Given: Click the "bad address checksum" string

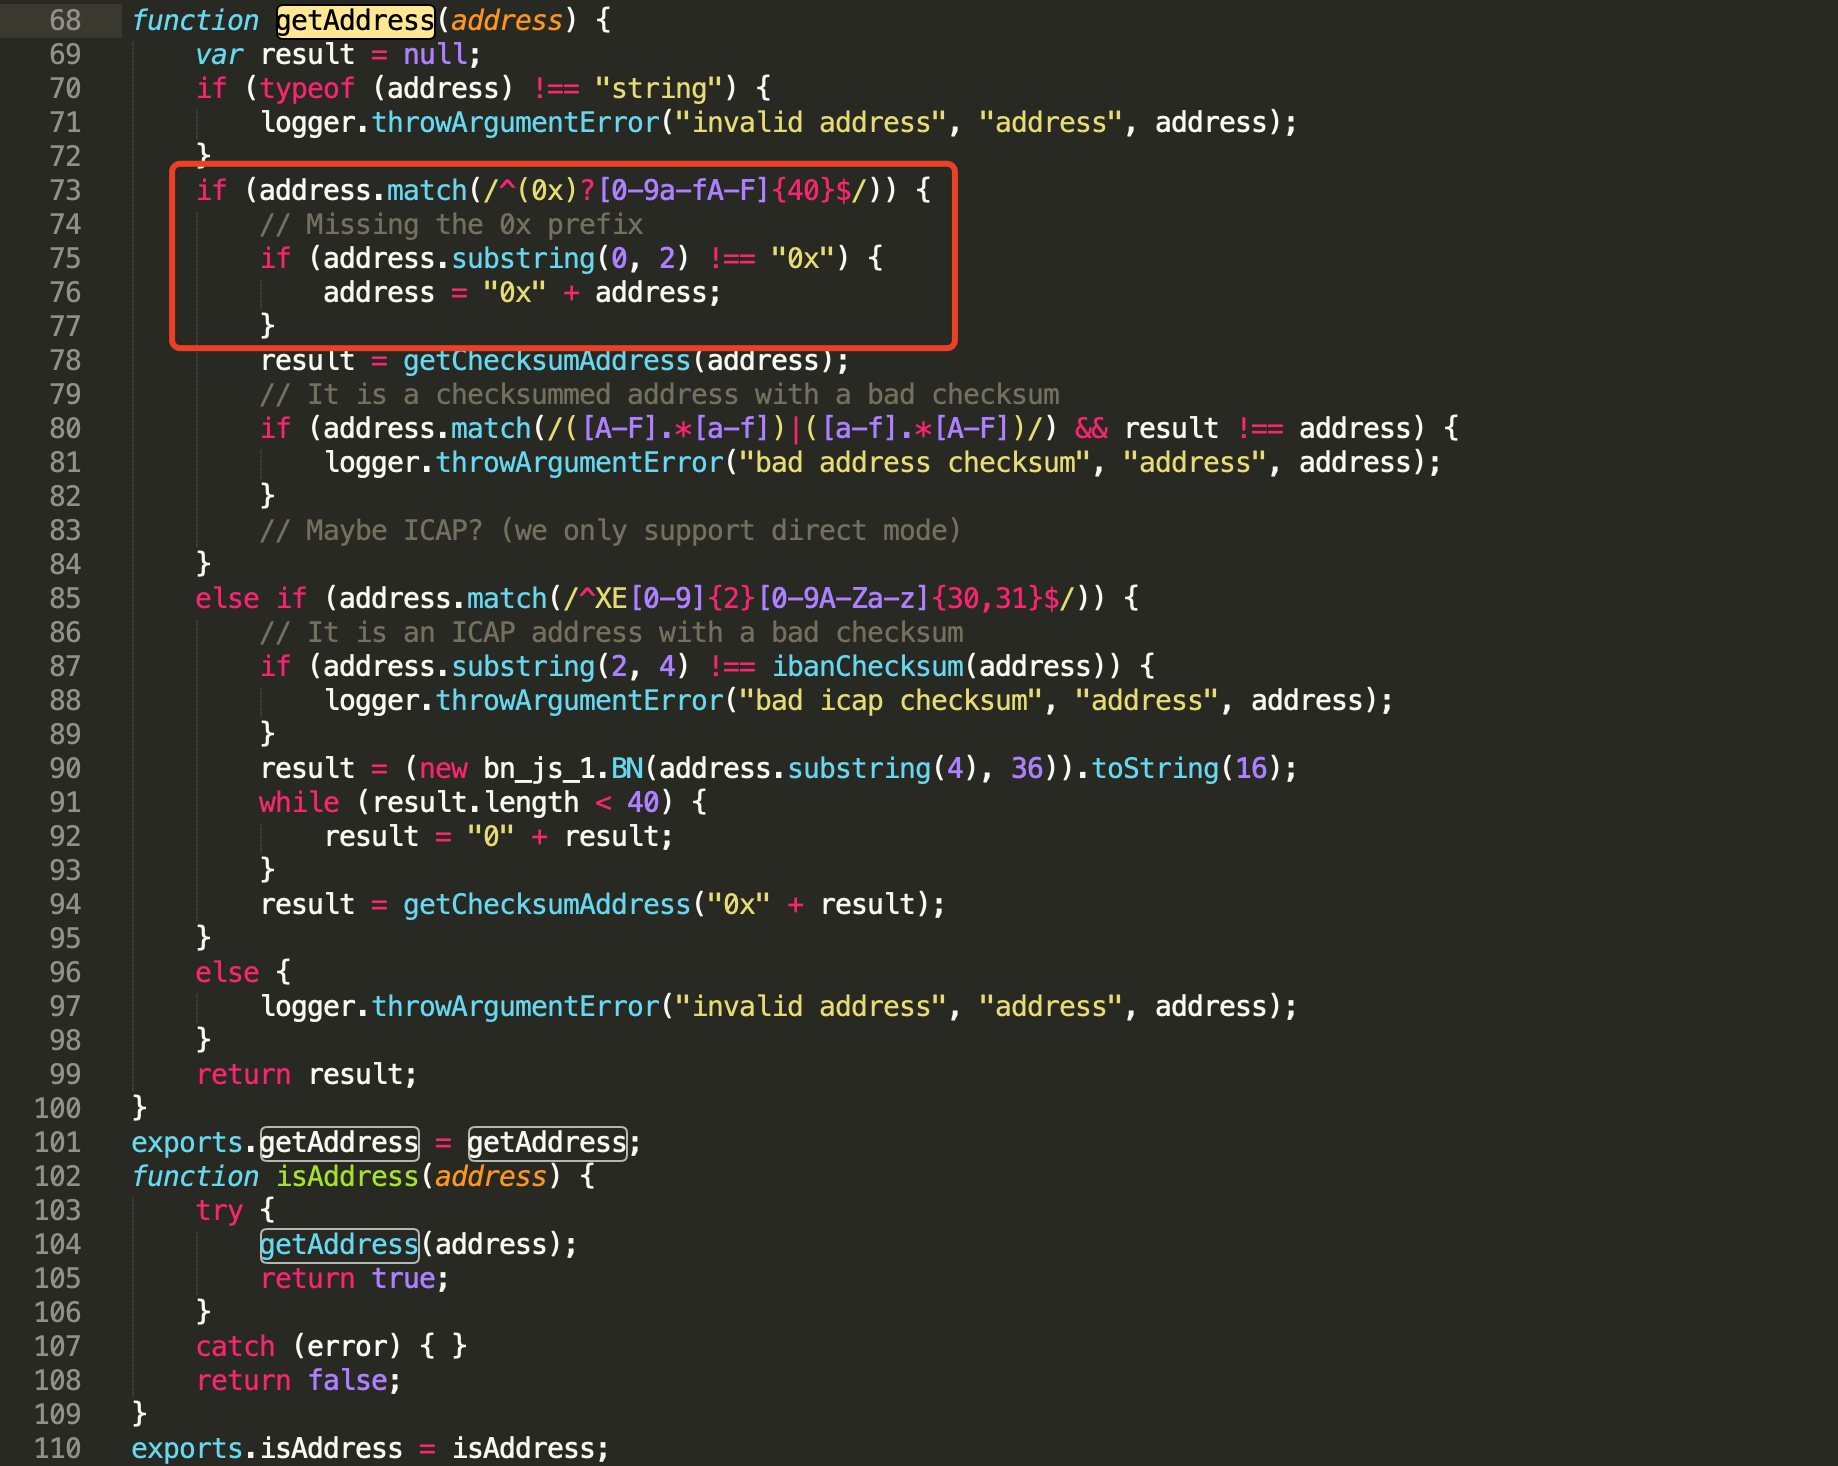Looking at the screenshot, I should 914,462.
